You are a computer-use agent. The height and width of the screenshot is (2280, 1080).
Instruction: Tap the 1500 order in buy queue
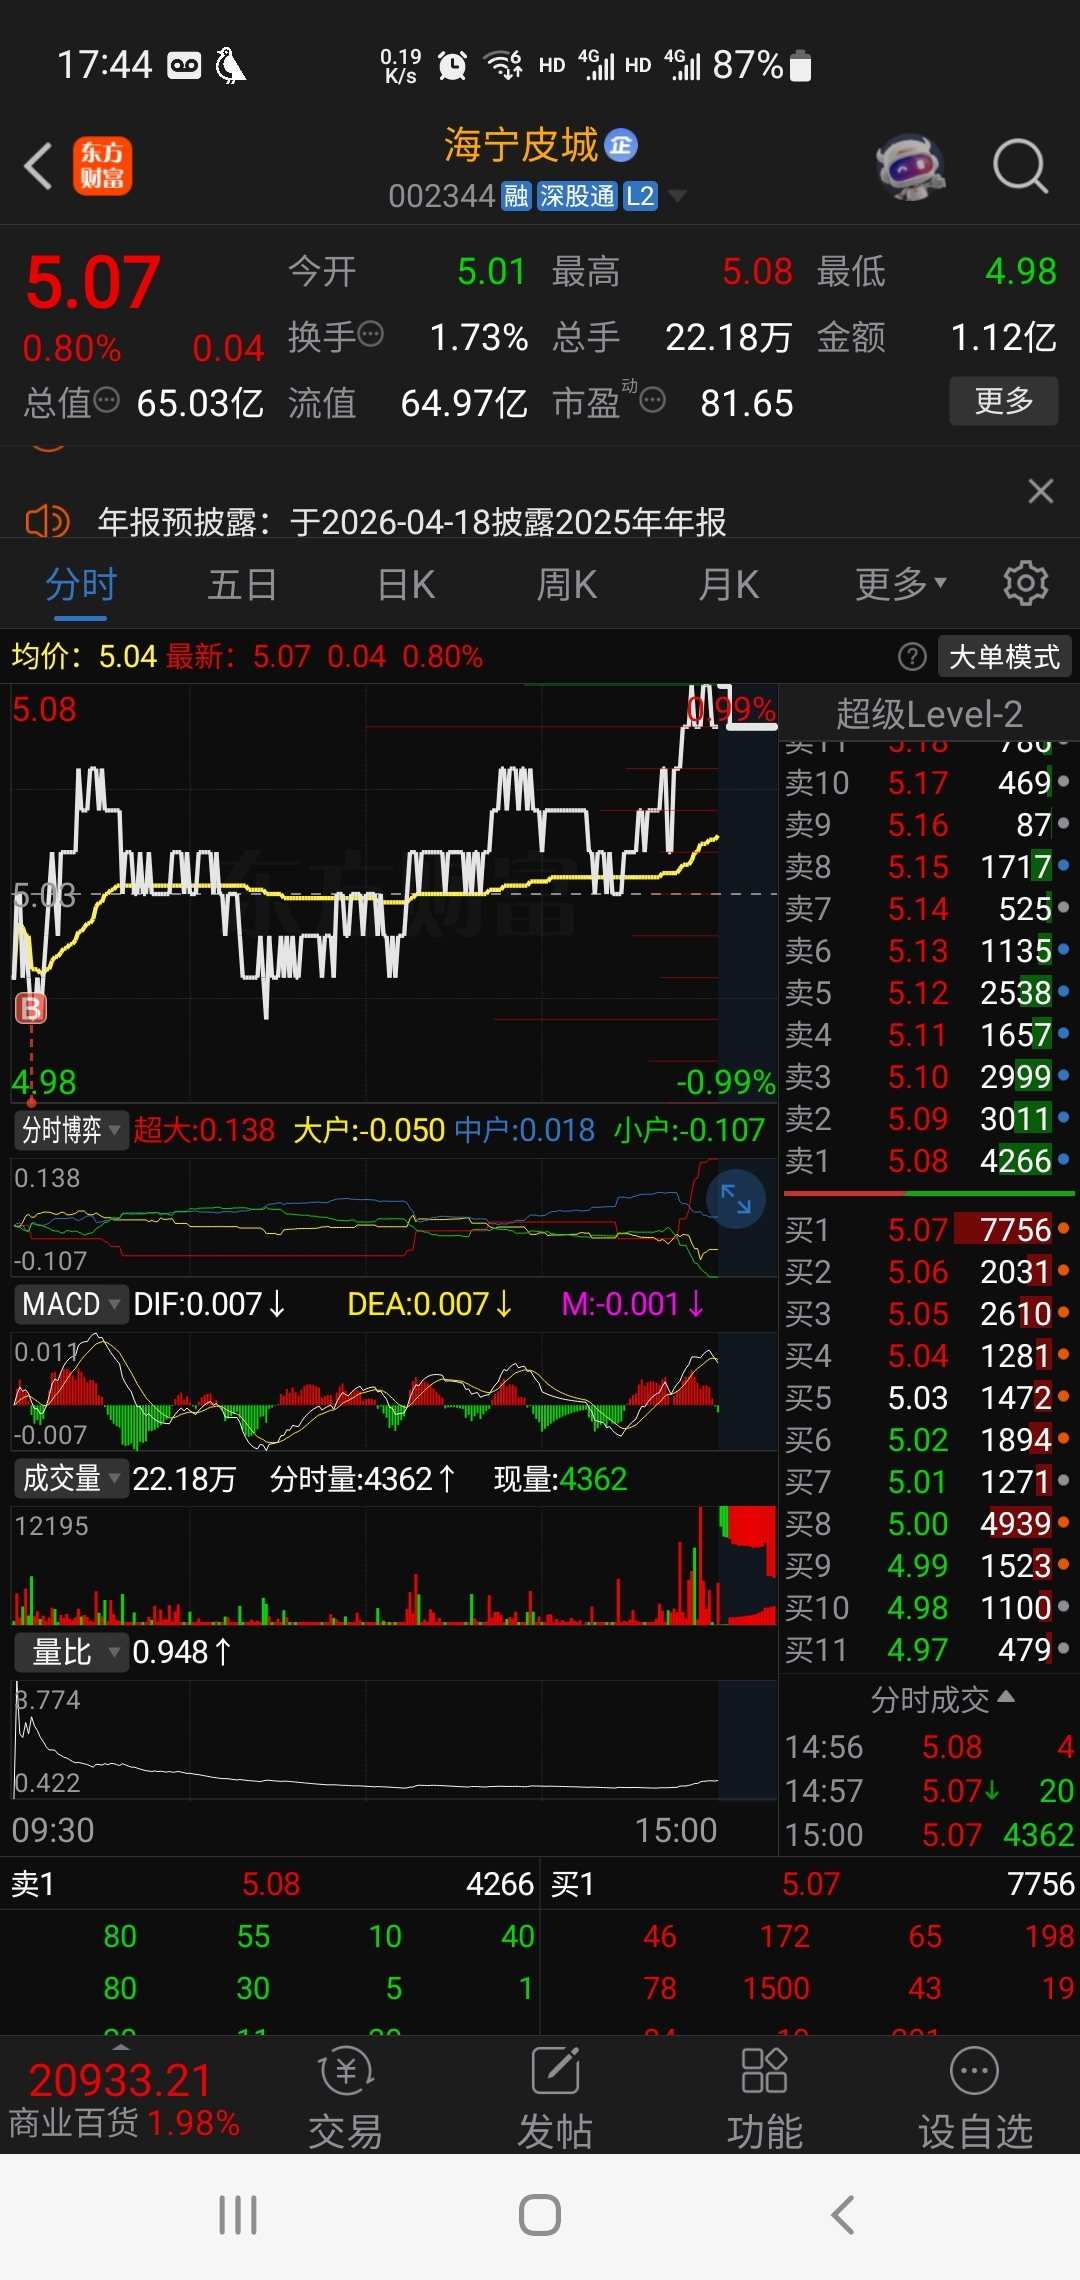[776, 1988]
